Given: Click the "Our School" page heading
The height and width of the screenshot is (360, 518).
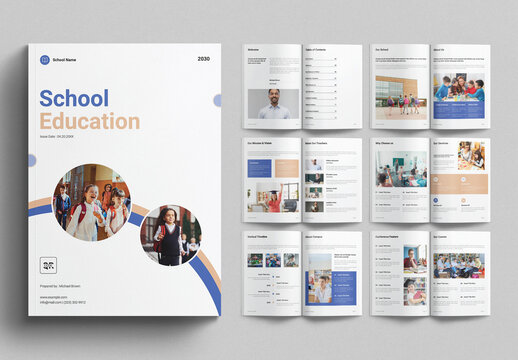Looking at the screenshot, I should click(382, 50).
